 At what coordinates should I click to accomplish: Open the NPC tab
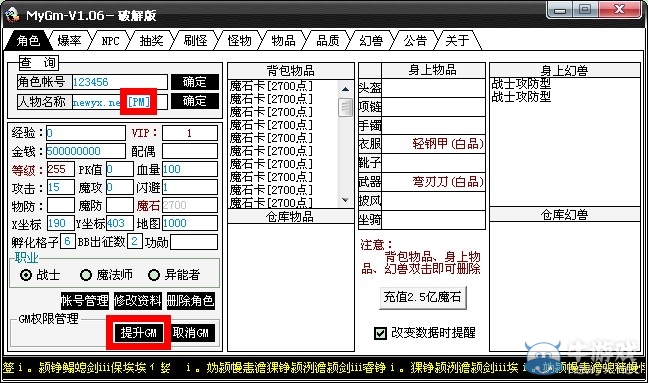[x=110, y=40]
